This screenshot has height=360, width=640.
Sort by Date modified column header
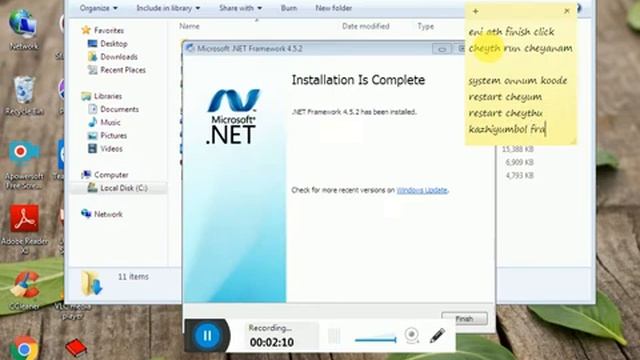point(366,26)
